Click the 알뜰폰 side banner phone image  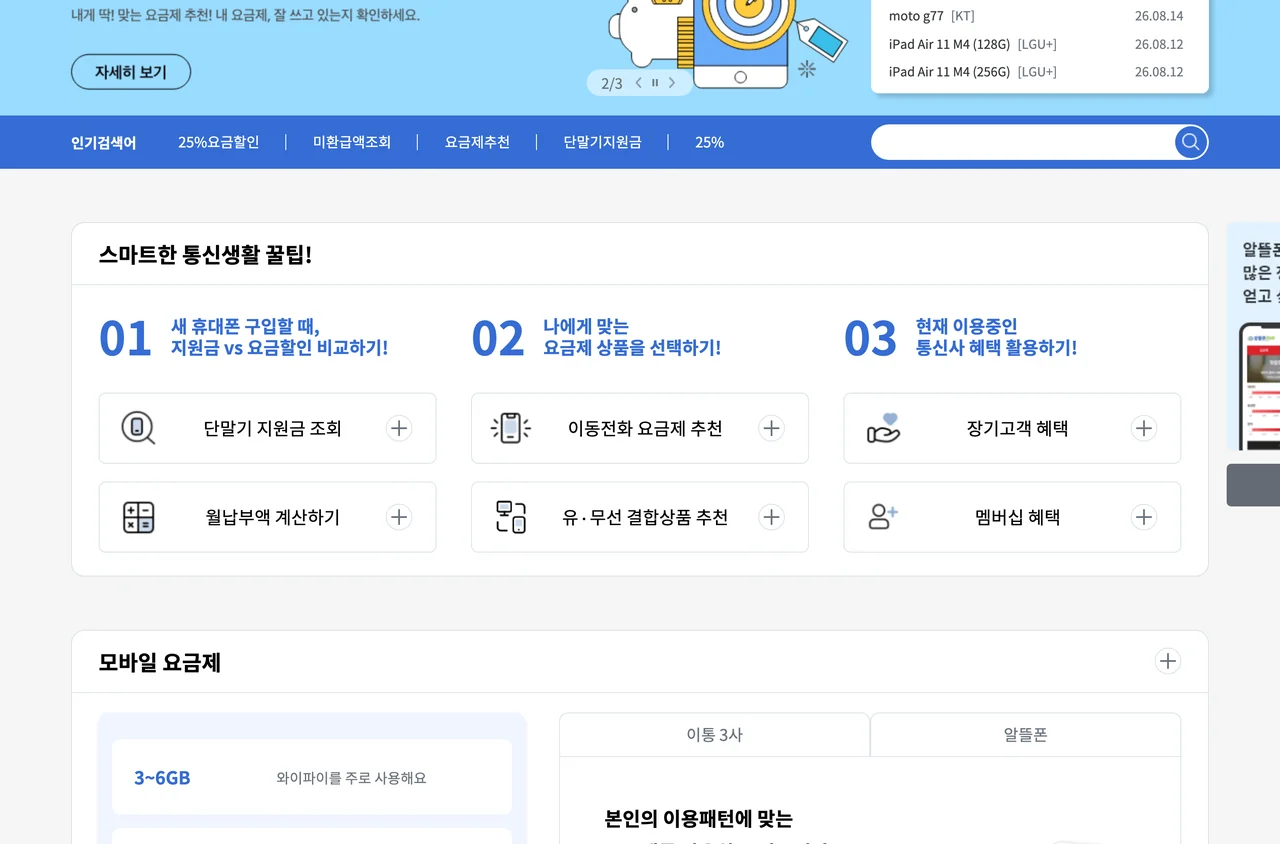click(1260, 386)
